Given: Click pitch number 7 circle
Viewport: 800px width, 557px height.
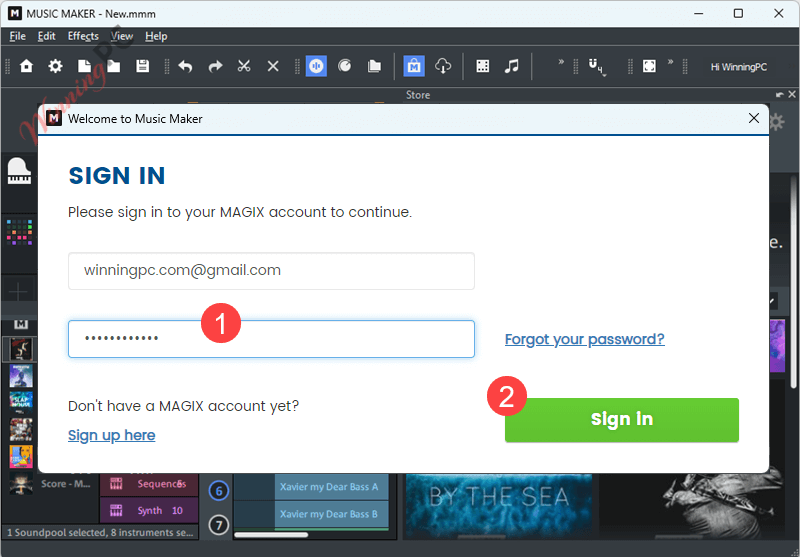Looking at the screenshot, I should tap(219, 525).
